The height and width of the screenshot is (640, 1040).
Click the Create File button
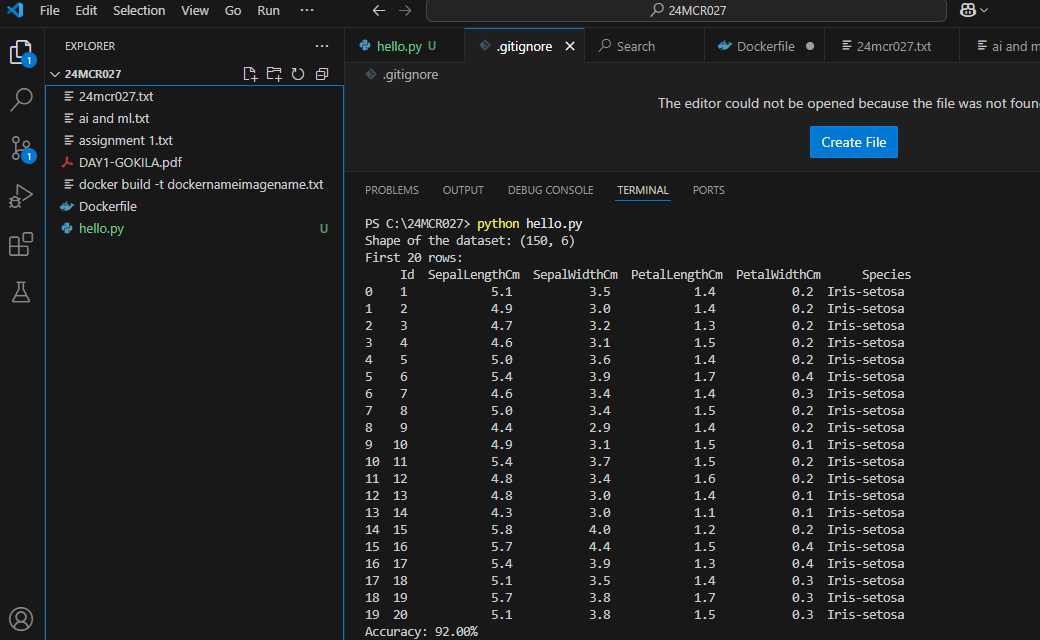pos(854,142)
